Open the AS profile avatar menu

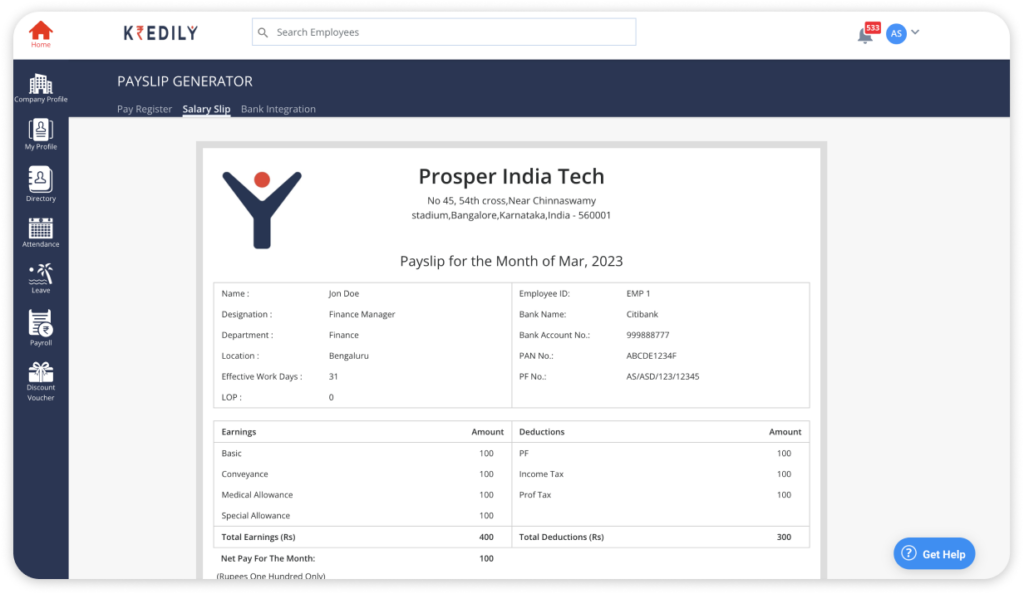[895, 32]
